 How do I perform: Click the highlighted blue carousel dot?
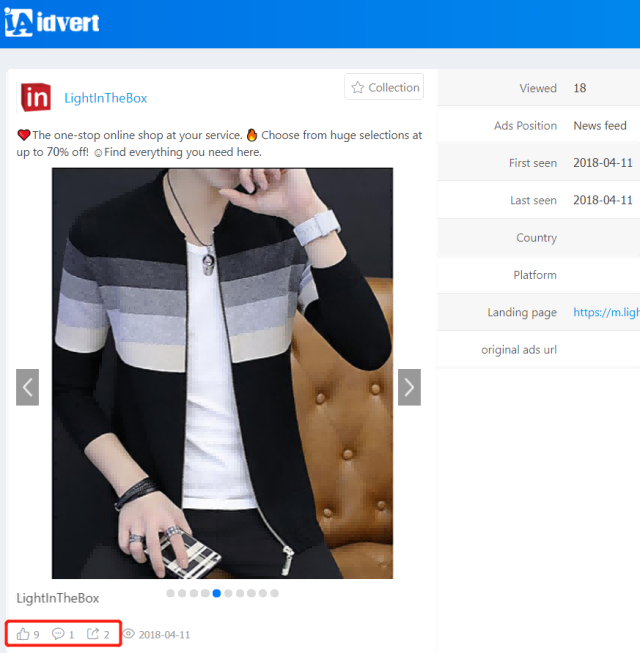coord(217,593)
